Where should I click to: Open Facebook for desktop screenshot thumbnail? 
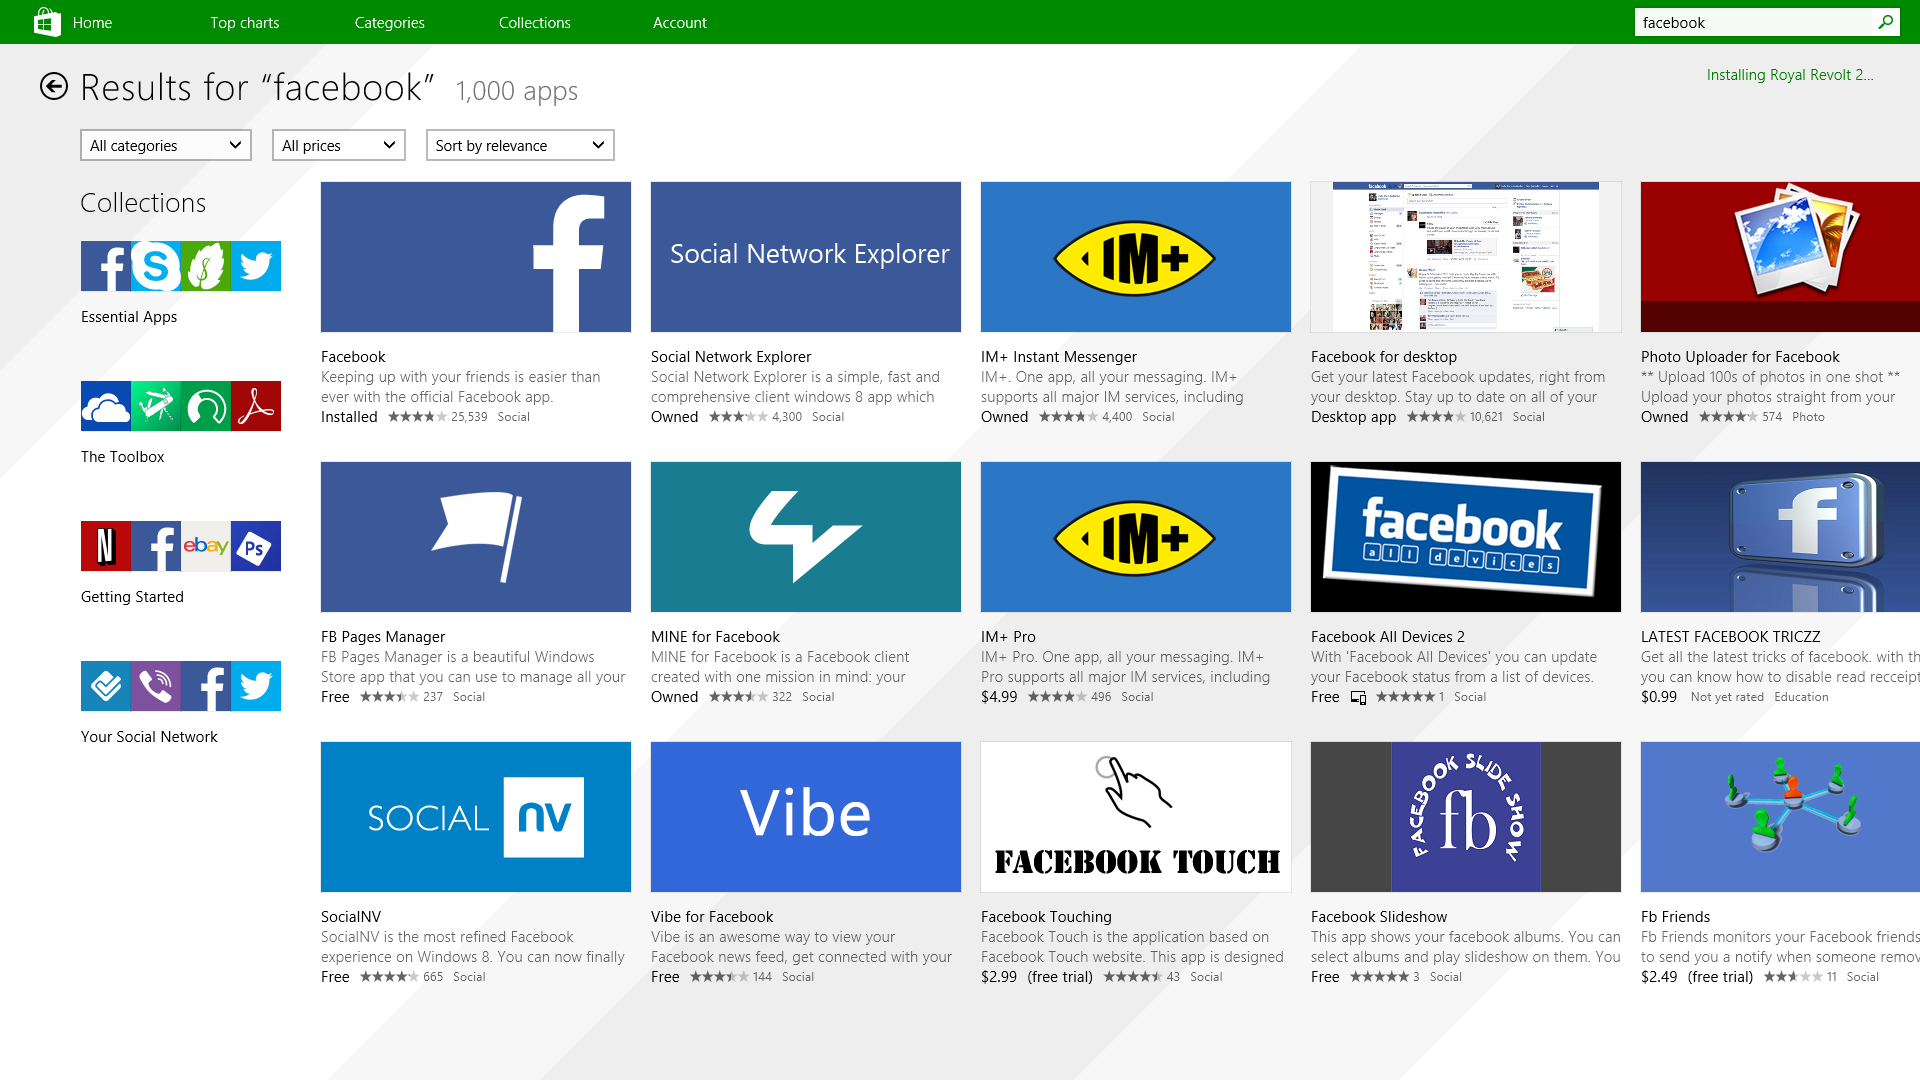pyautogui.click(x=1465, y=257)
